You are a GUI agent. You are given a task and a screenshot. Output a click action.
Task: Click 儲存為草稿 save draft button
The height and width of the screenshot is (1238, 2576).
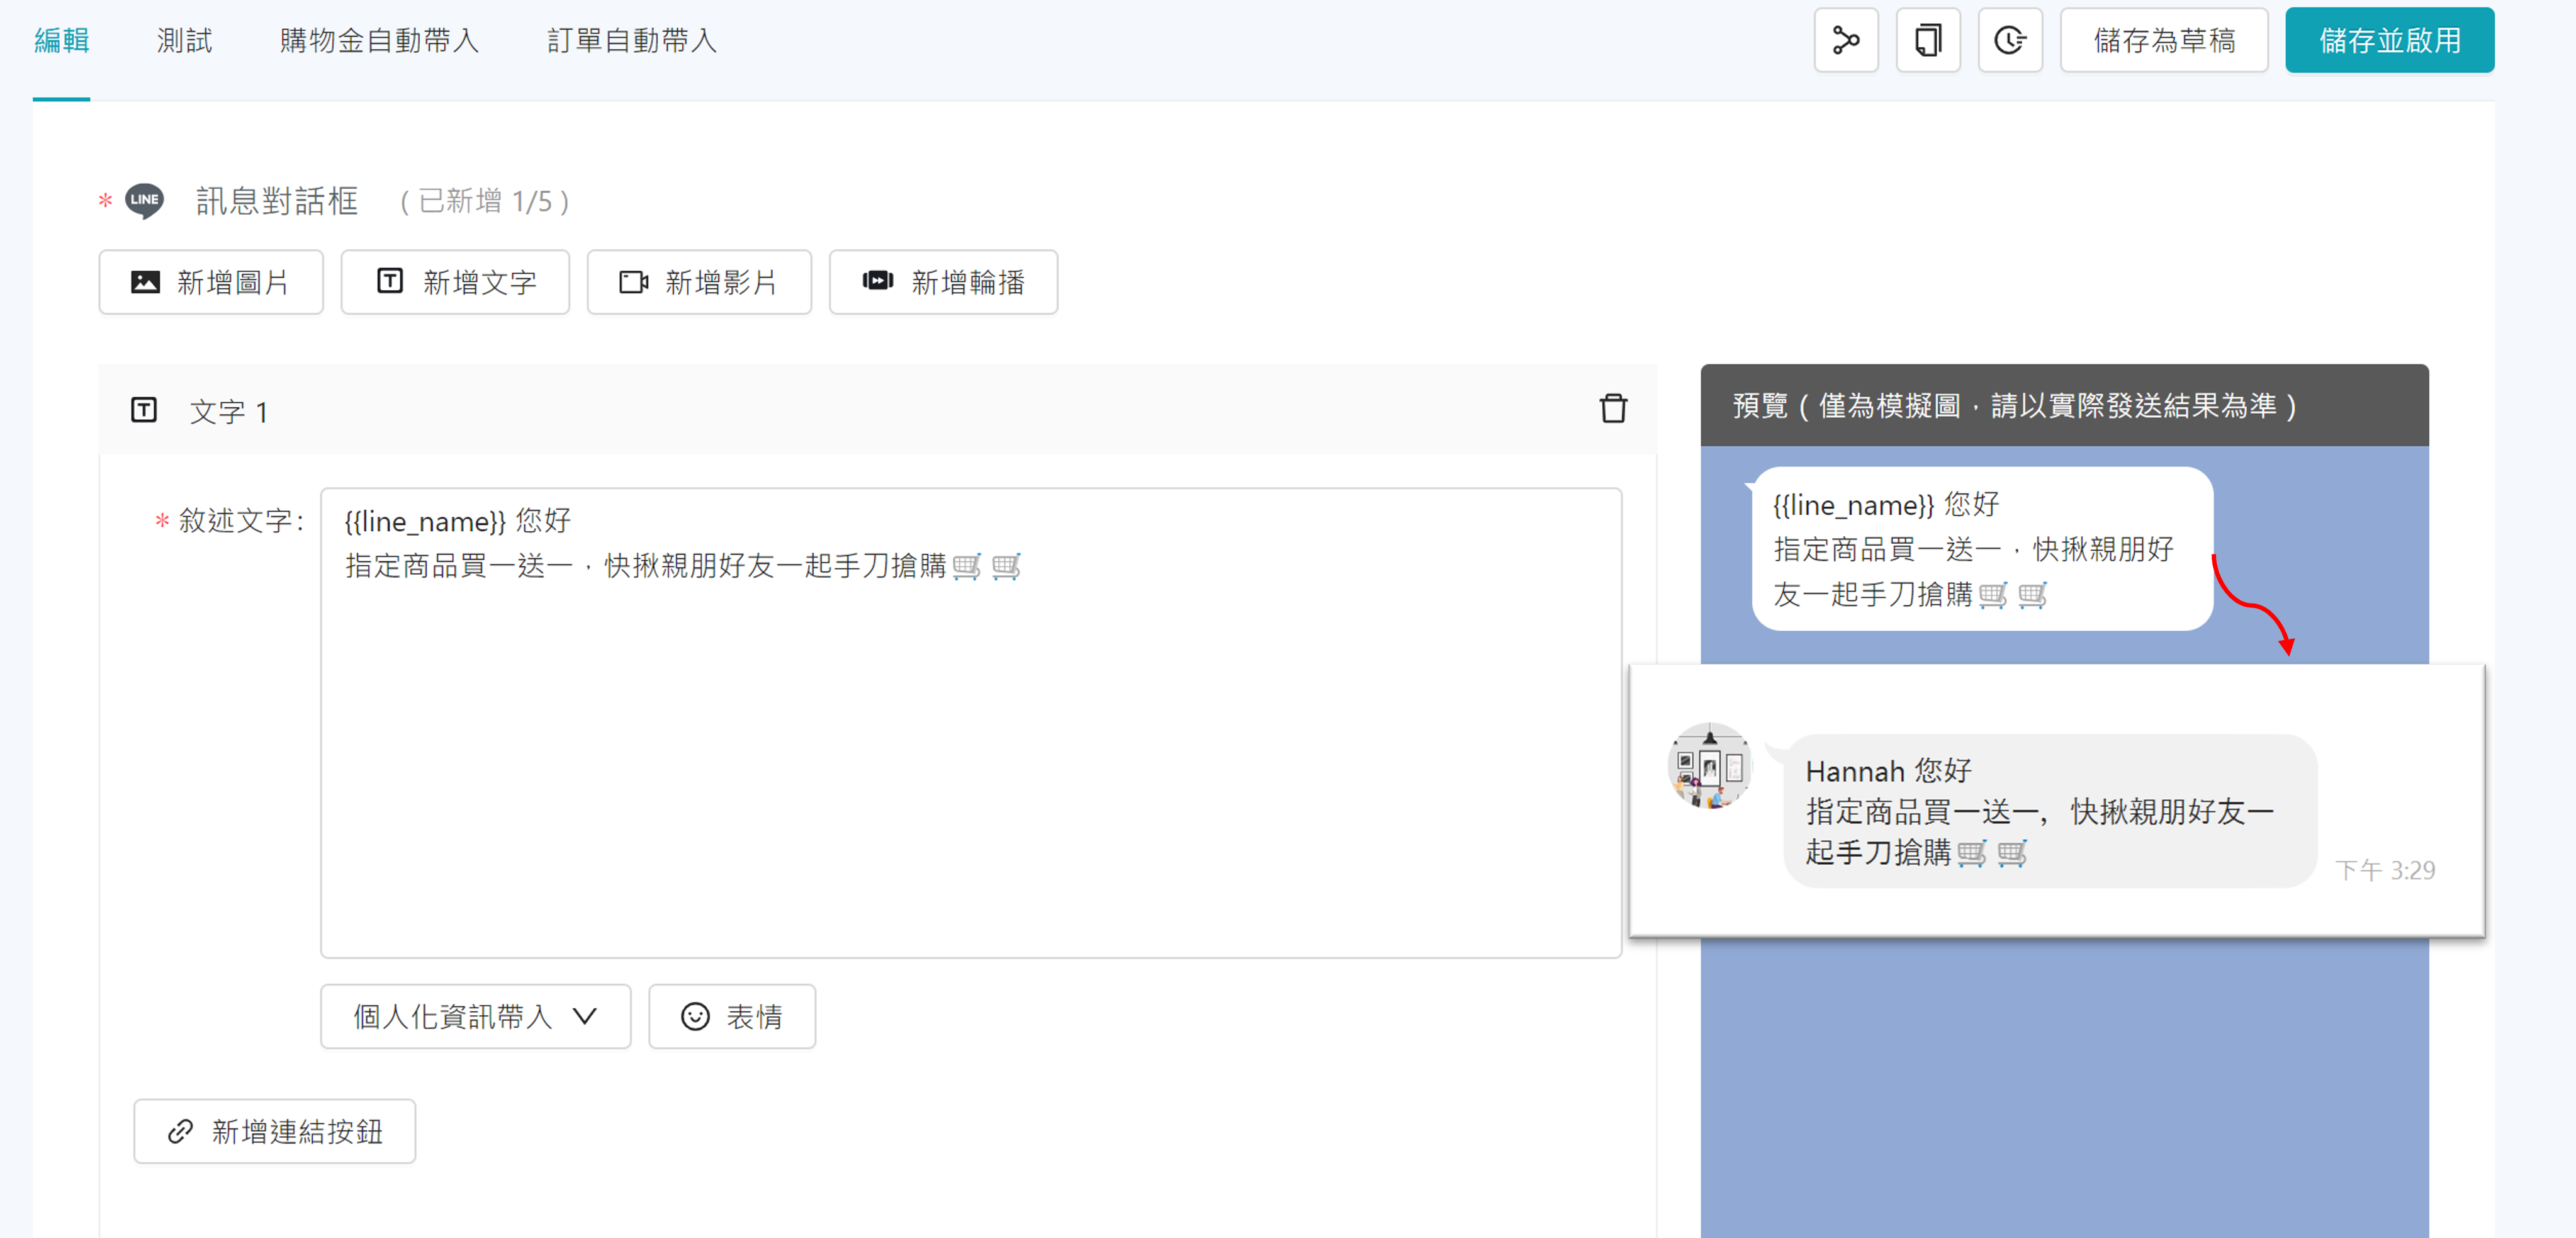coord(2163,41)
